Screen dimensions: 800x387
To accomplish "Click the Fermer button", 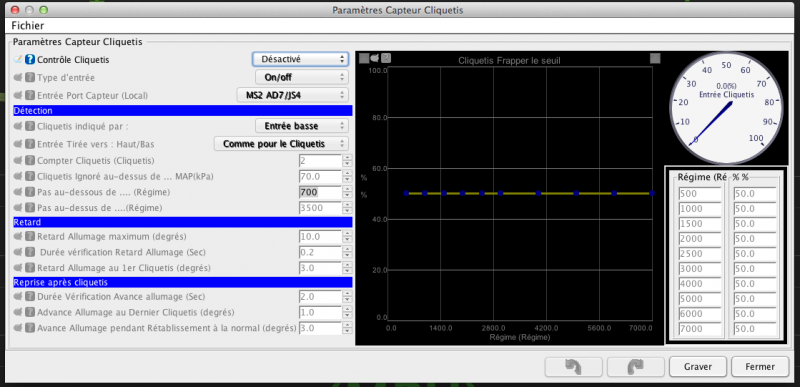I will click(x=760, y=367).
